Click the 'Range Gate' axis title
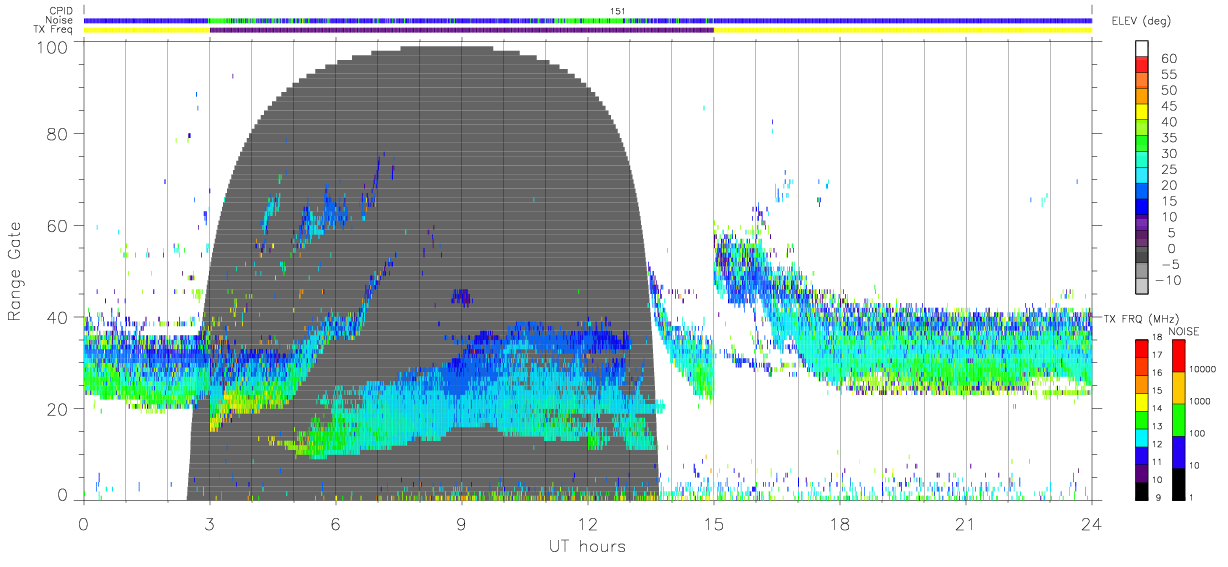Image resolution: width=1228 pixels, height=567 pixels. tap(16, 271)
